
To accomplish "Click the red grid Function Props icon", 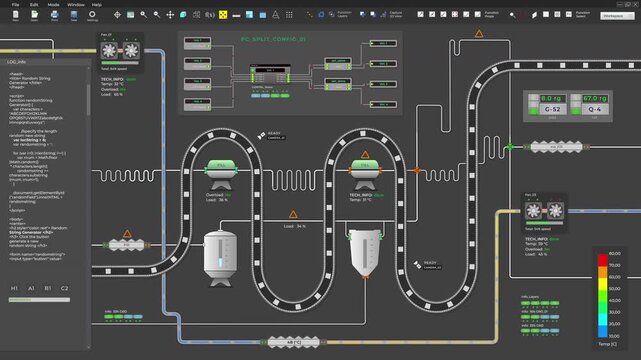I will point(455,14).
